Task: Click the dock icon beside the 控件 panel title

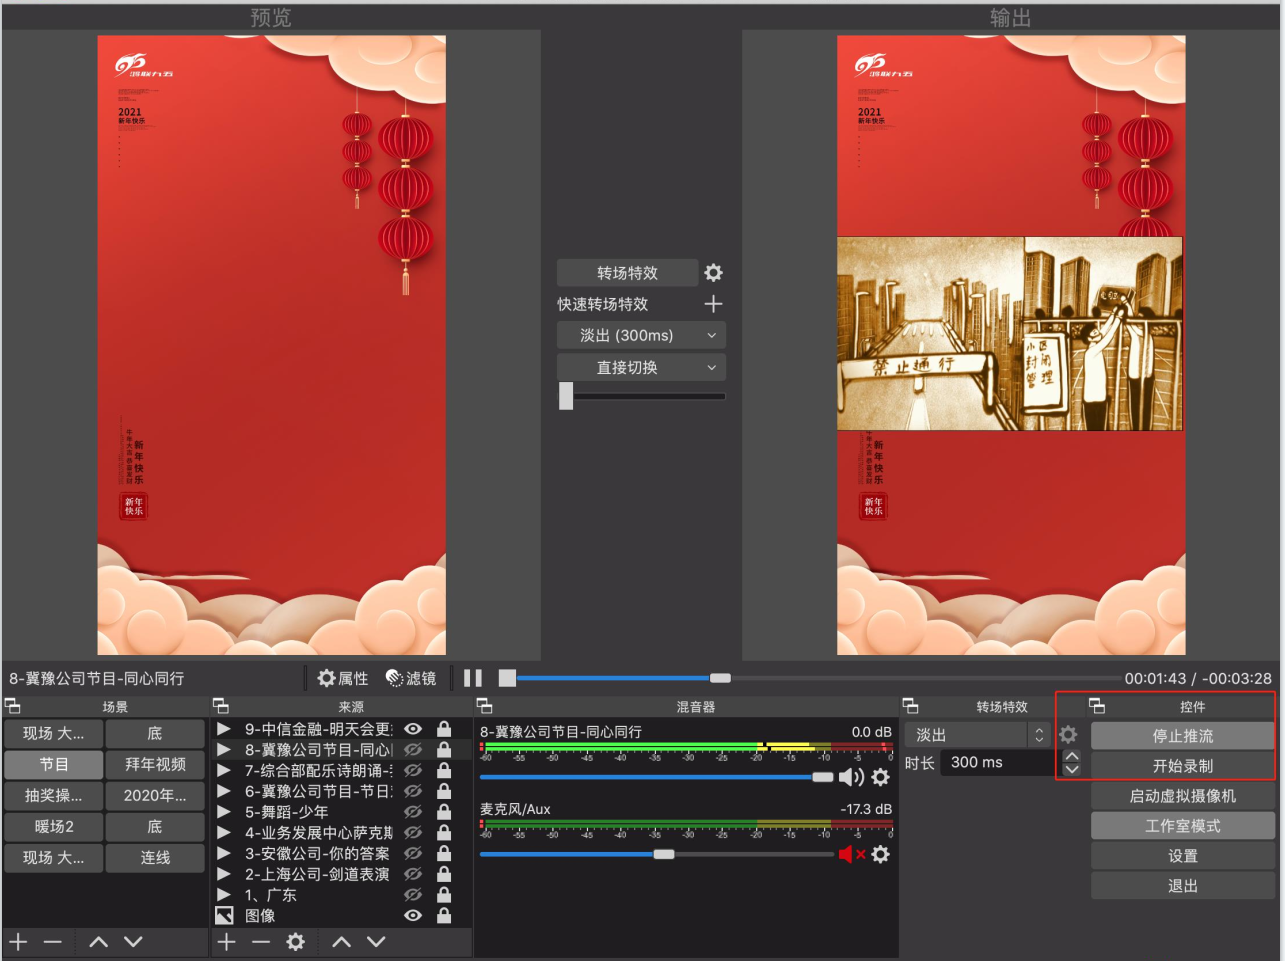Action: coord(1097,706)
